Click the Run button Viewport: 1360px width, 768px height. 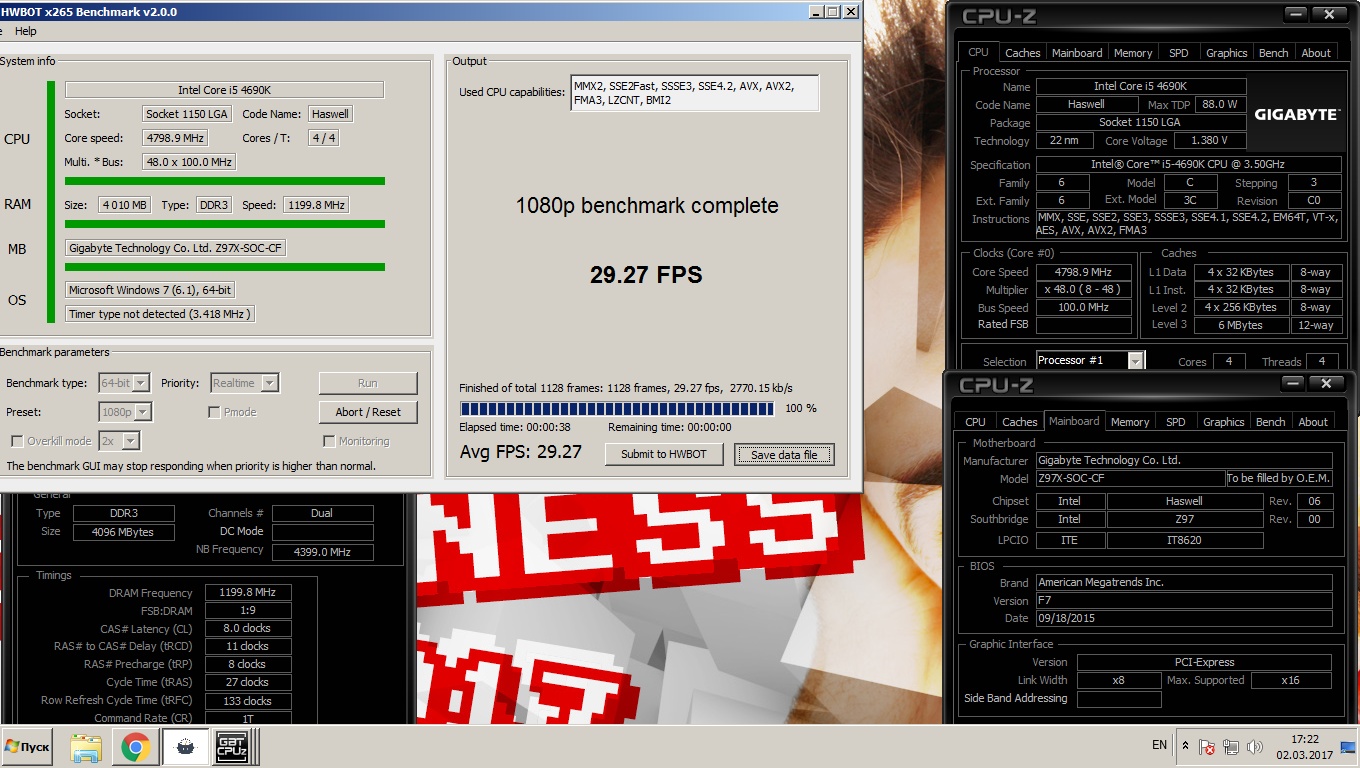tap(368, 383)
